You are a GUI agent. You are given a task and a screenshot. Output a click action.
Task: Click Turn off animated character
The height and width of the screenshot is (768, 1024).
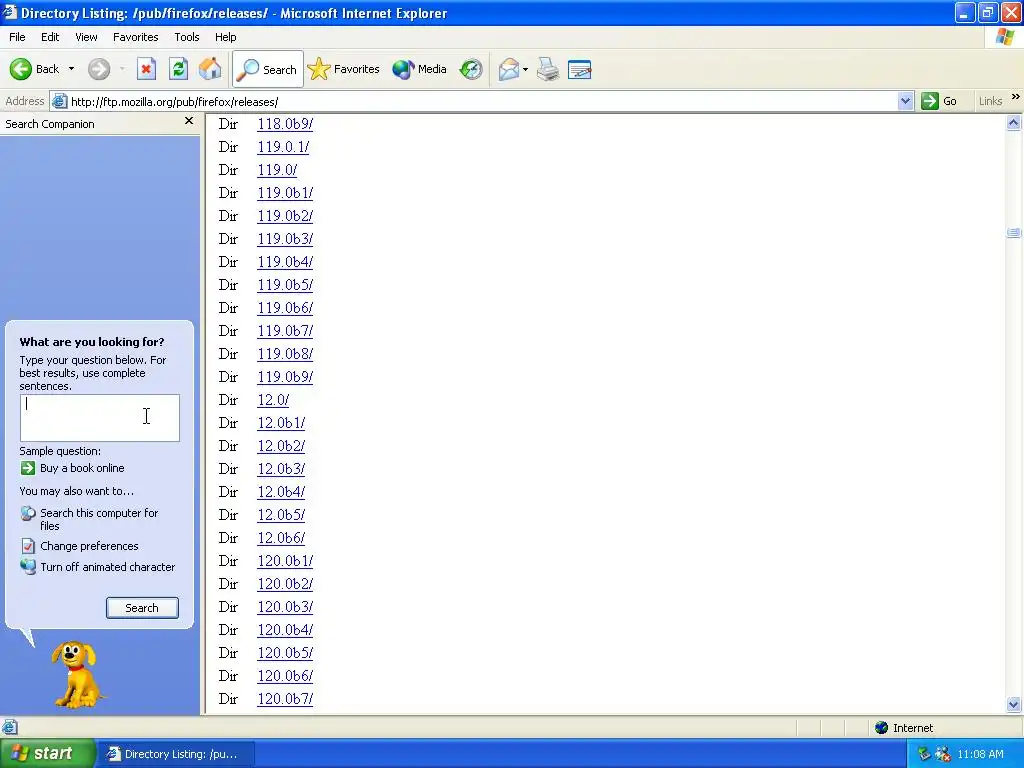pos(108,567)
